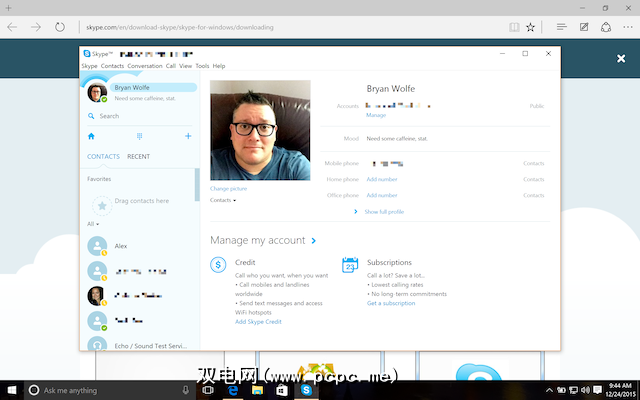Screen dimensions: 640x400
Task: Open the dial pad icon
Action: [139, 136]
